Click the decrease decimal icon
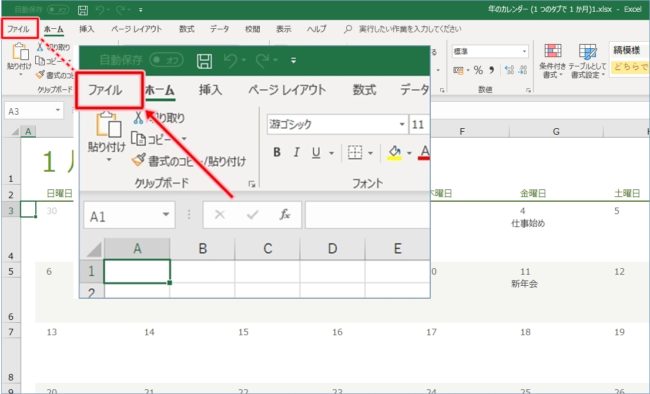This screenshot has height=394, width=650. click(523, 70)
